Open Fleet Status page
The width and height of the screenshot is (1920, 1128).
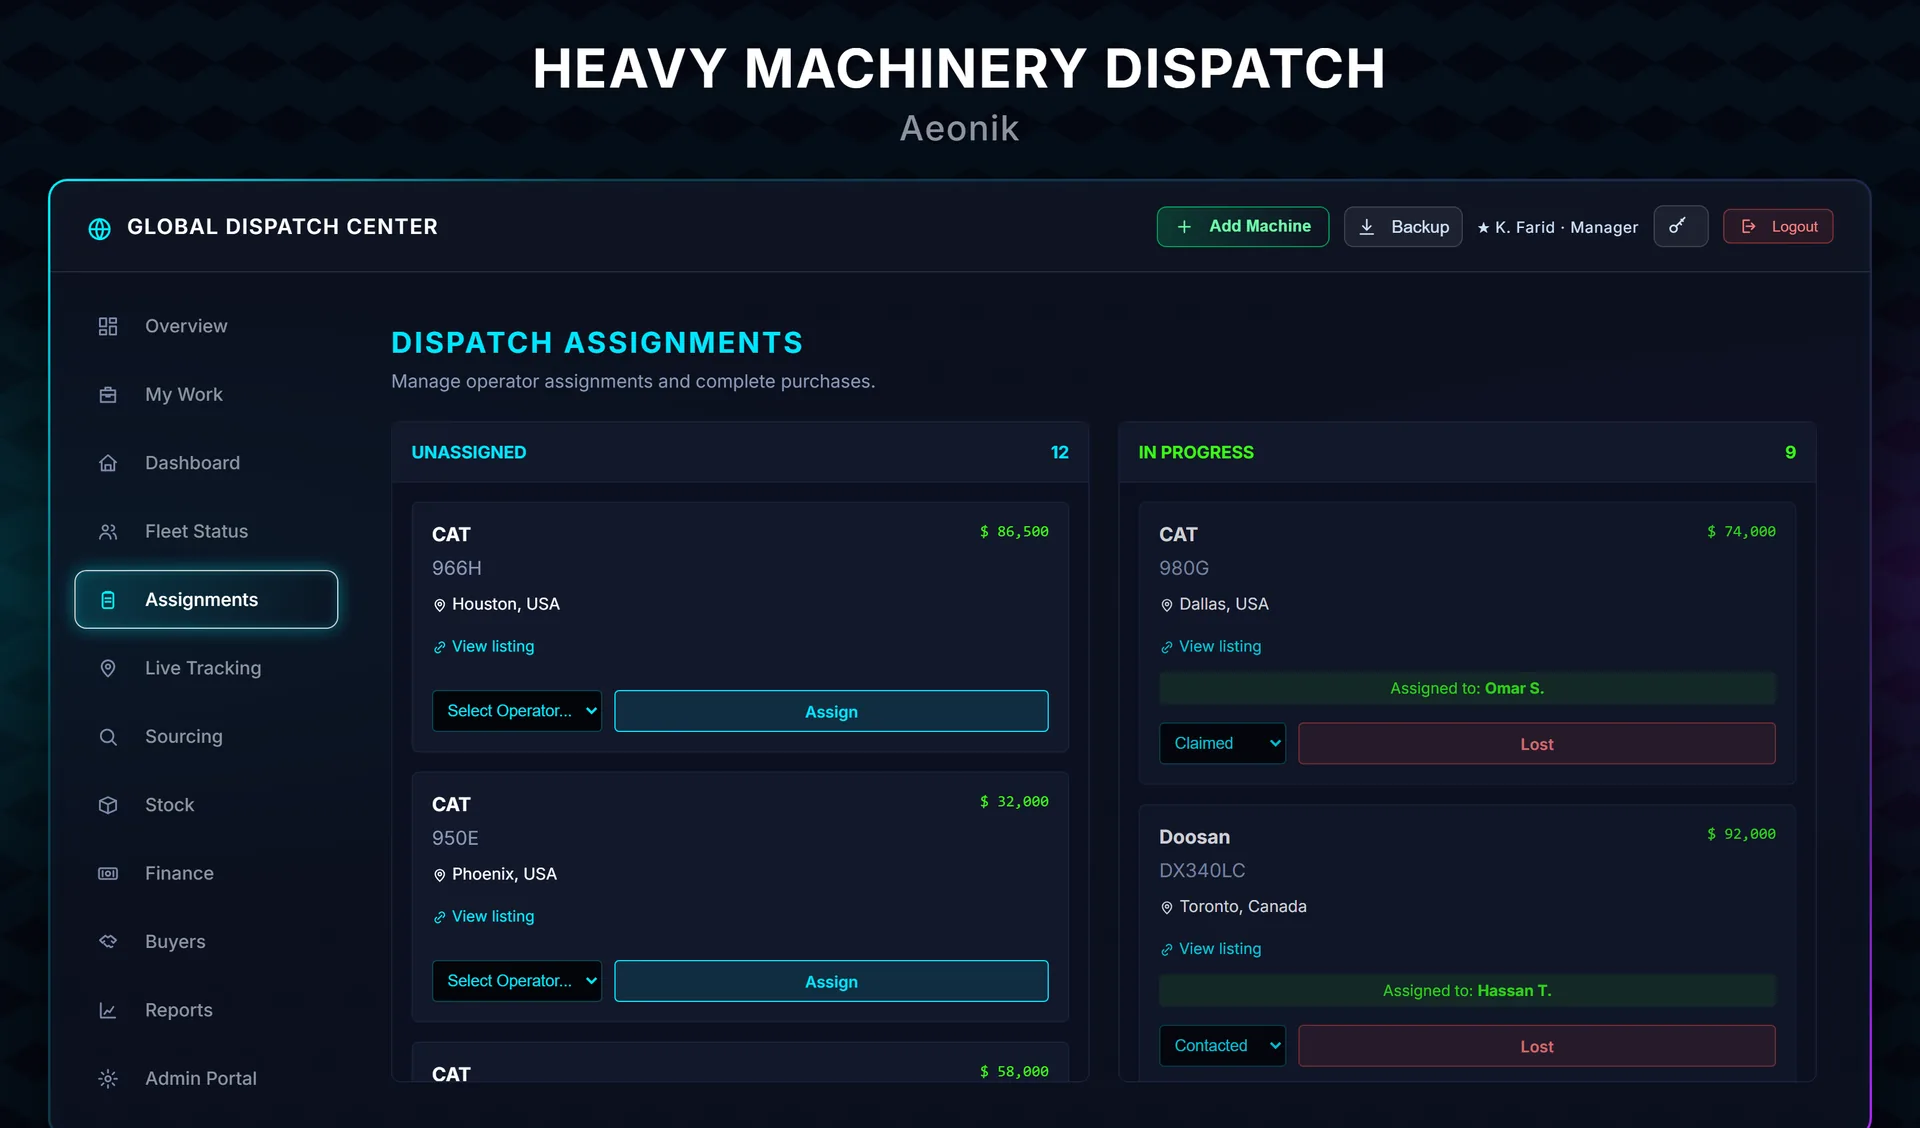[206, 532]
